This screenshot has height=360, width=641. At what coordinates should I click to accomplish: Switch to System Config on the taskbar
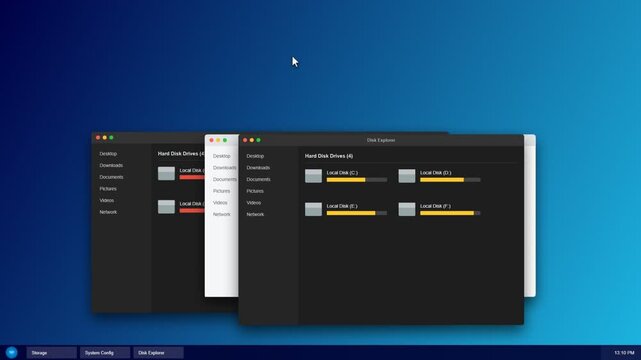pyautogui.click(x=105, y=353)
